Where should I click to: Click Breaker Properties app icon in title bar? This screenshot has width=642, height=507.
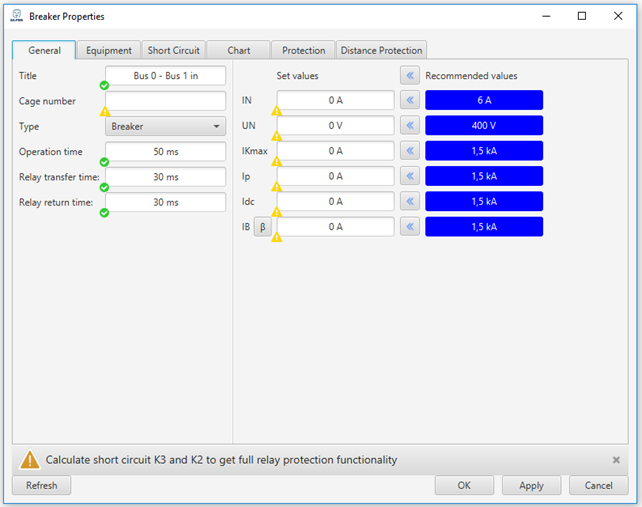pyautogui.click(x=16, y=16)
